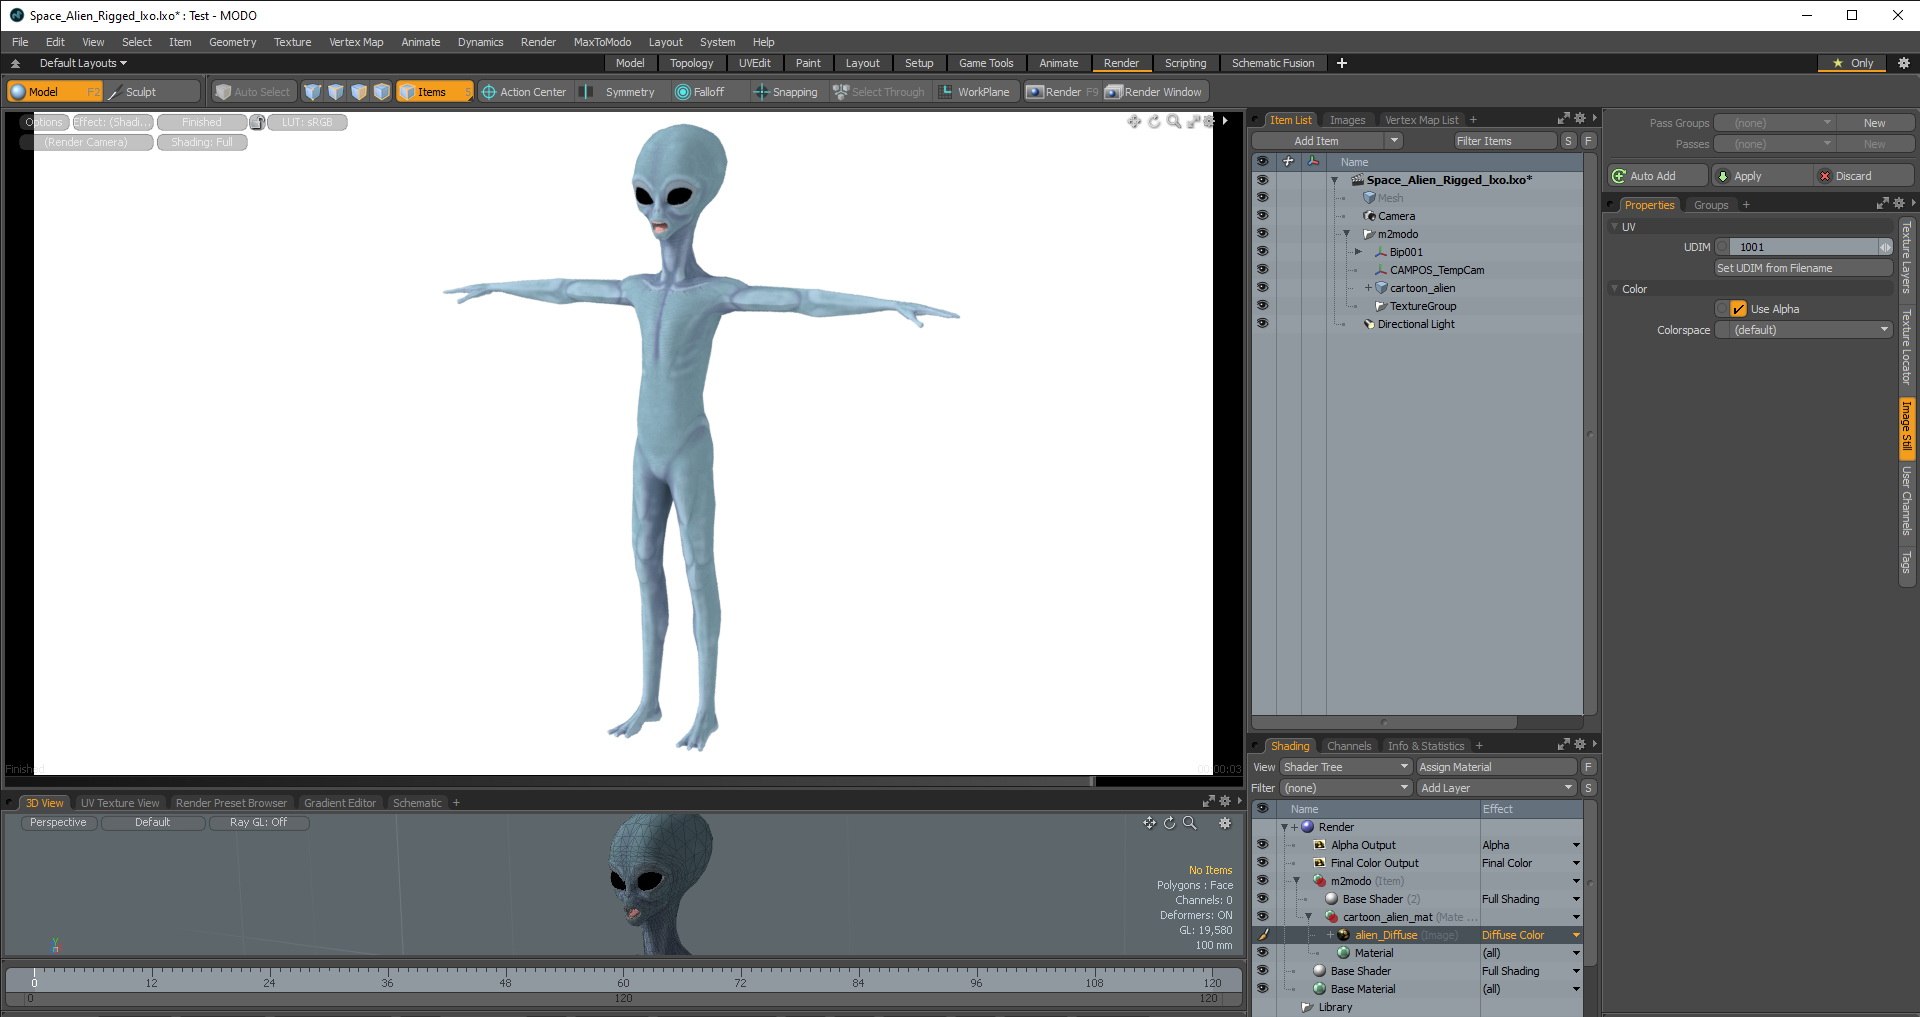
Task: Click the Apply button
Action: (x=1761, y=176)
